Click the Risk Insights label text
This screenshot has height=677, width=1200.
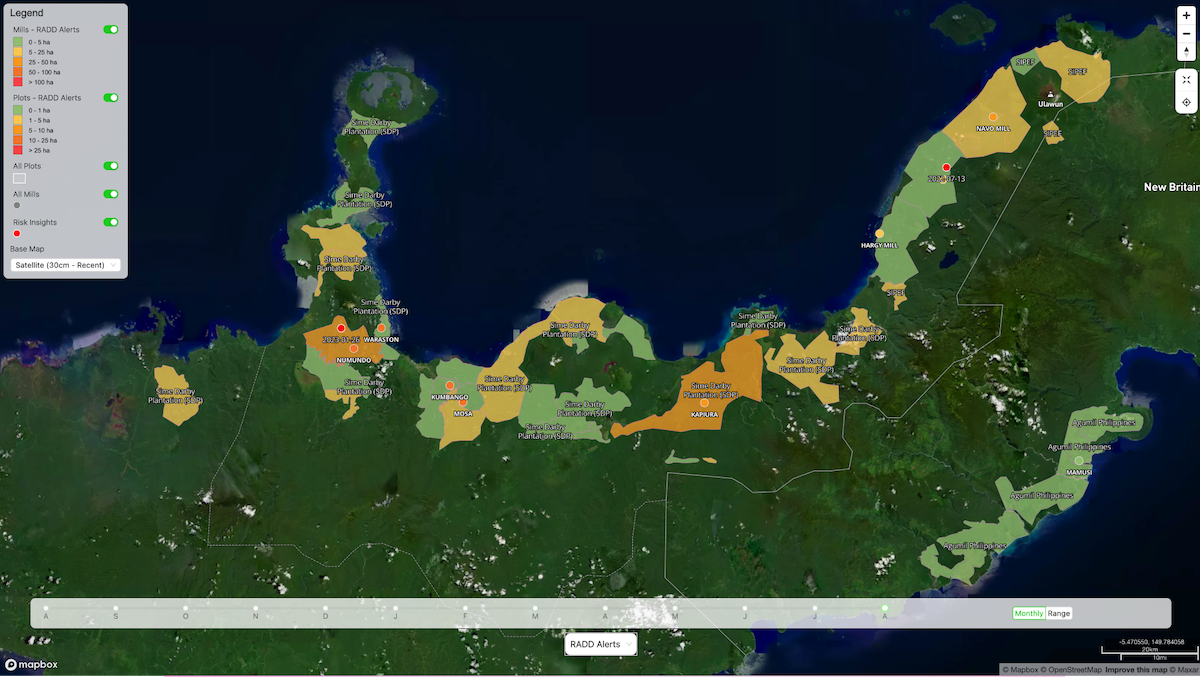[x=35, y=222]
